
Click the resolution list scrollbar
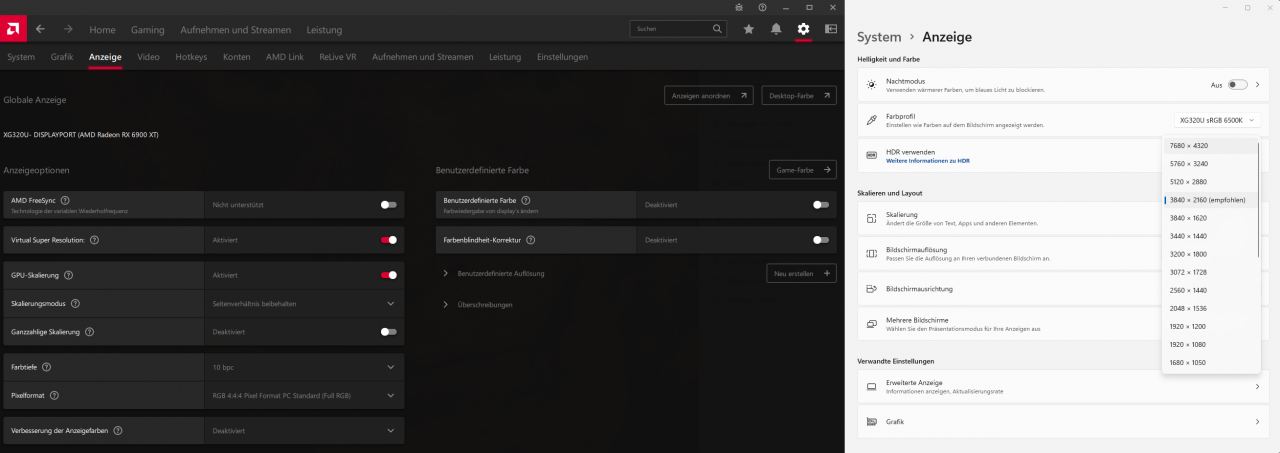pyautogui.click(x=1258, y=200)
